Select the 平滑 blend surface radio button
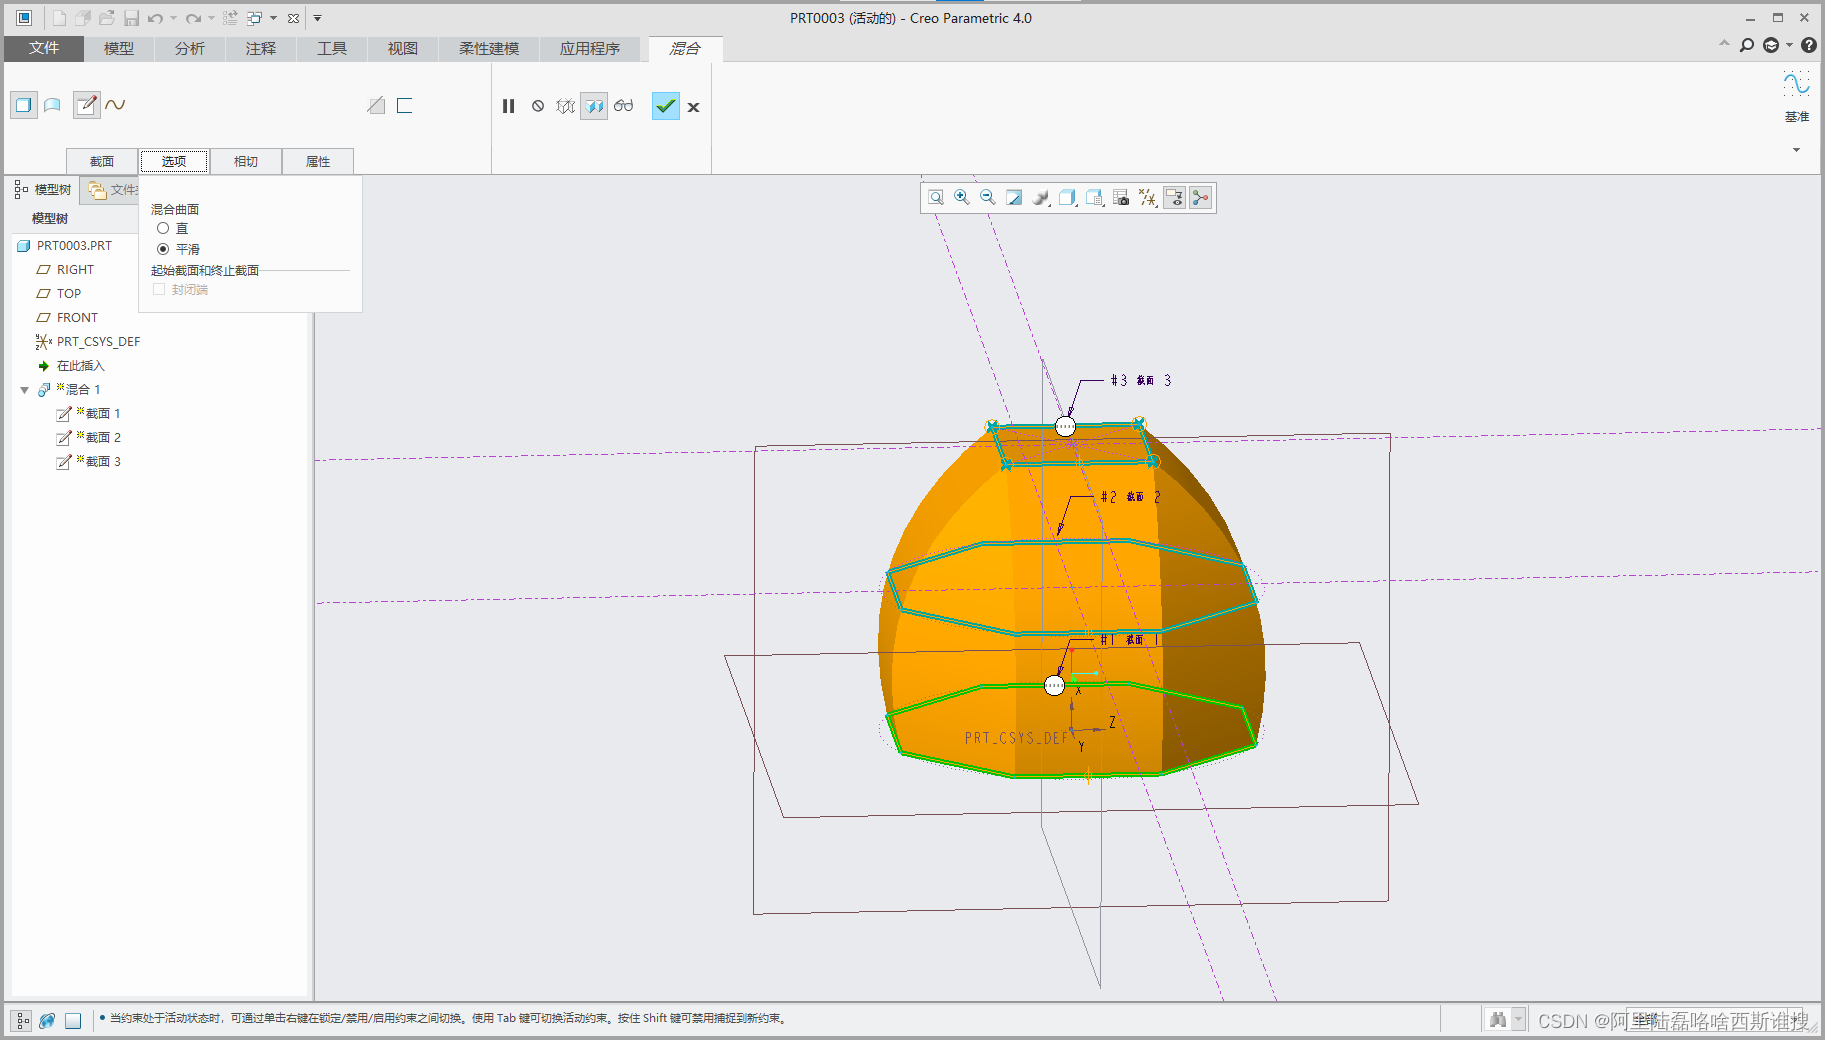Viewport: 1825px width, 1040px height. click(163, 249)
